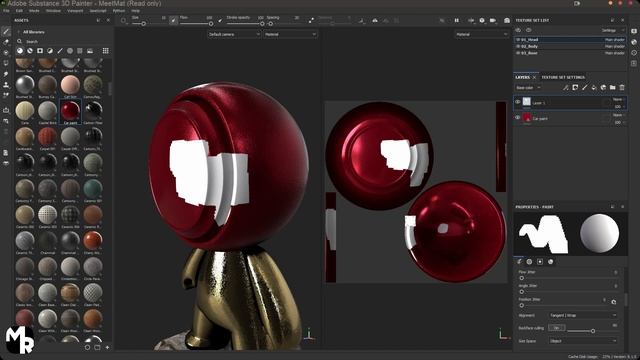Select the Smudge tool
640x360 pixels.
tap(6, 74)
